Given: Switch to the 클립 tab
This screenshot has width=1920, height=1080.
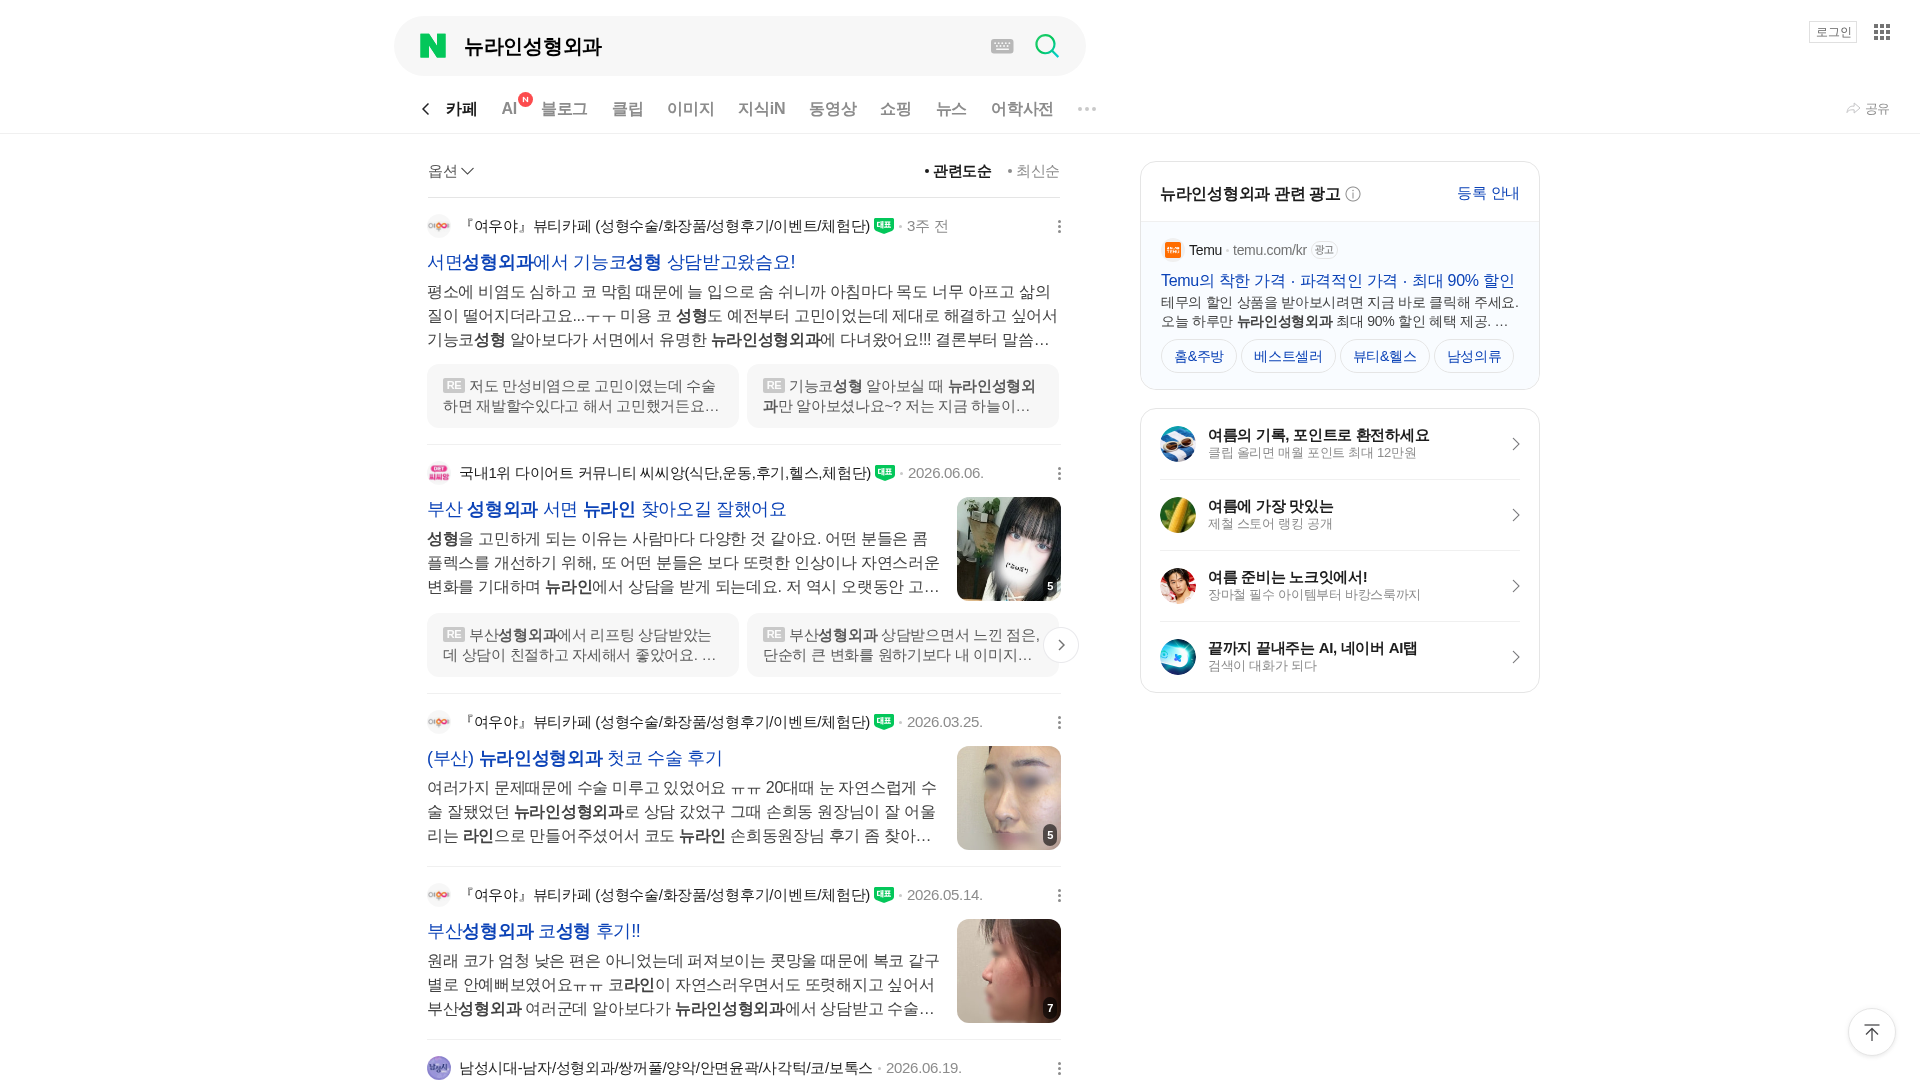Looking at the screenshot, I should (x=627, y=109).
